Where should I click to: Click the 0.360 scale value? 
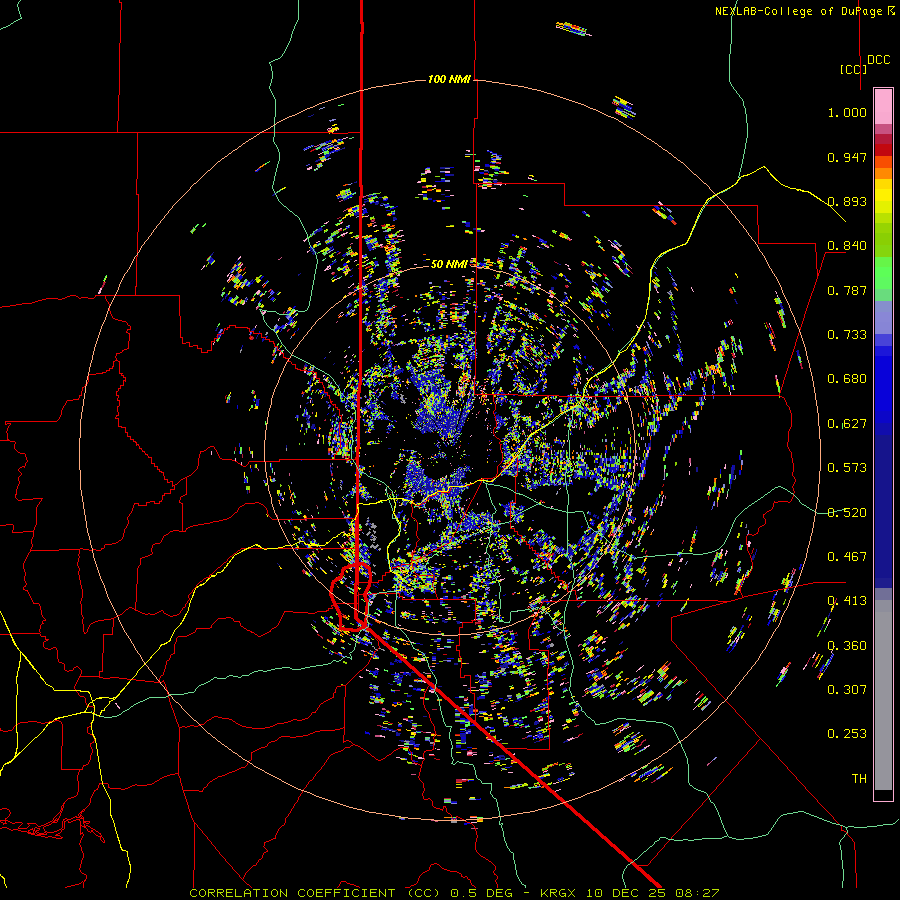click(x=847, y=646)
